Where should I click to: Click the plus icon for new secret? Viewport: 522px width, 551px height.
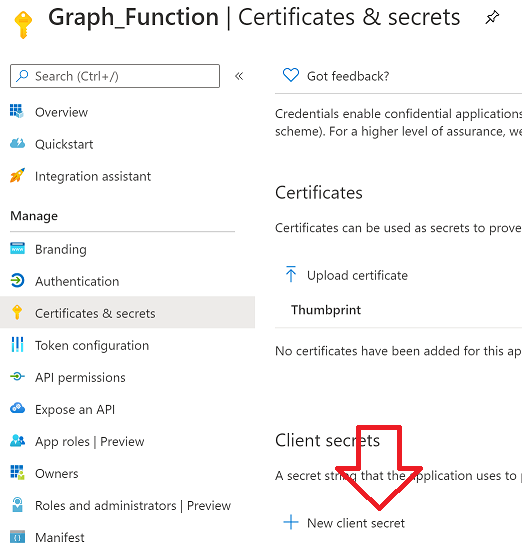[x=291, y=522]
